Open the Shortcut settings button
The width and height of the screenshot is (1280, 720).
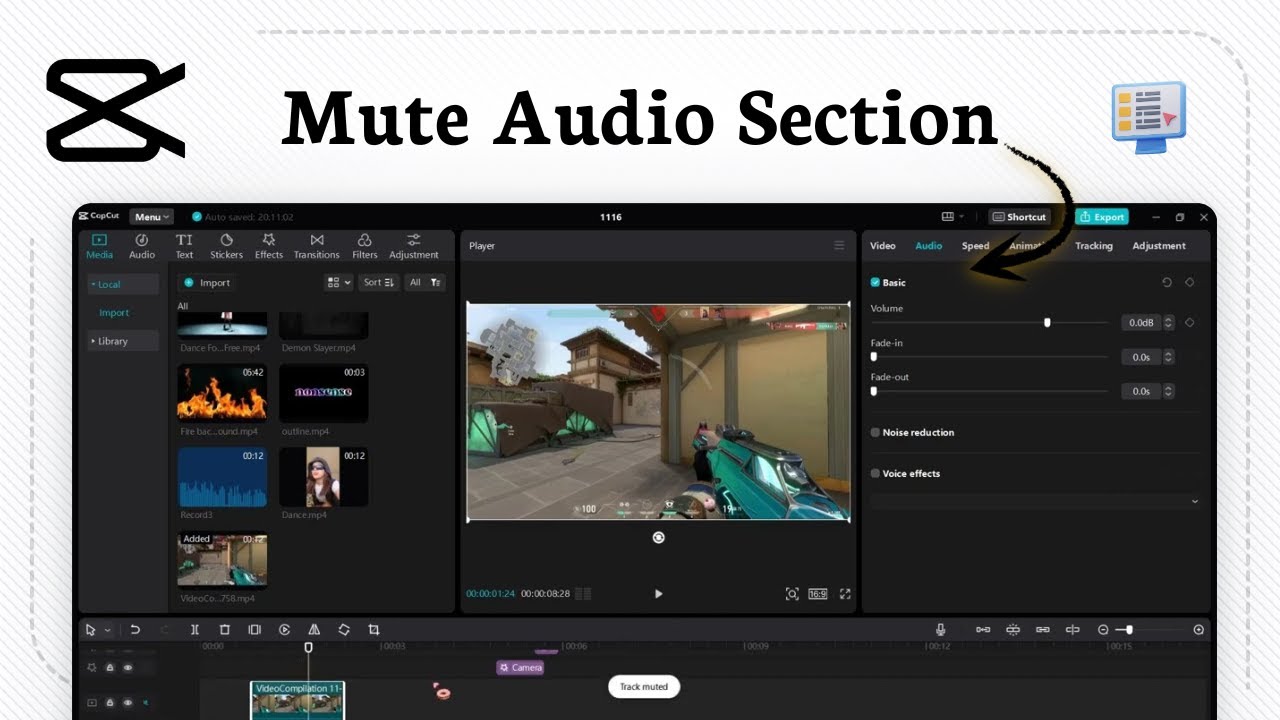click(1019, 217)
